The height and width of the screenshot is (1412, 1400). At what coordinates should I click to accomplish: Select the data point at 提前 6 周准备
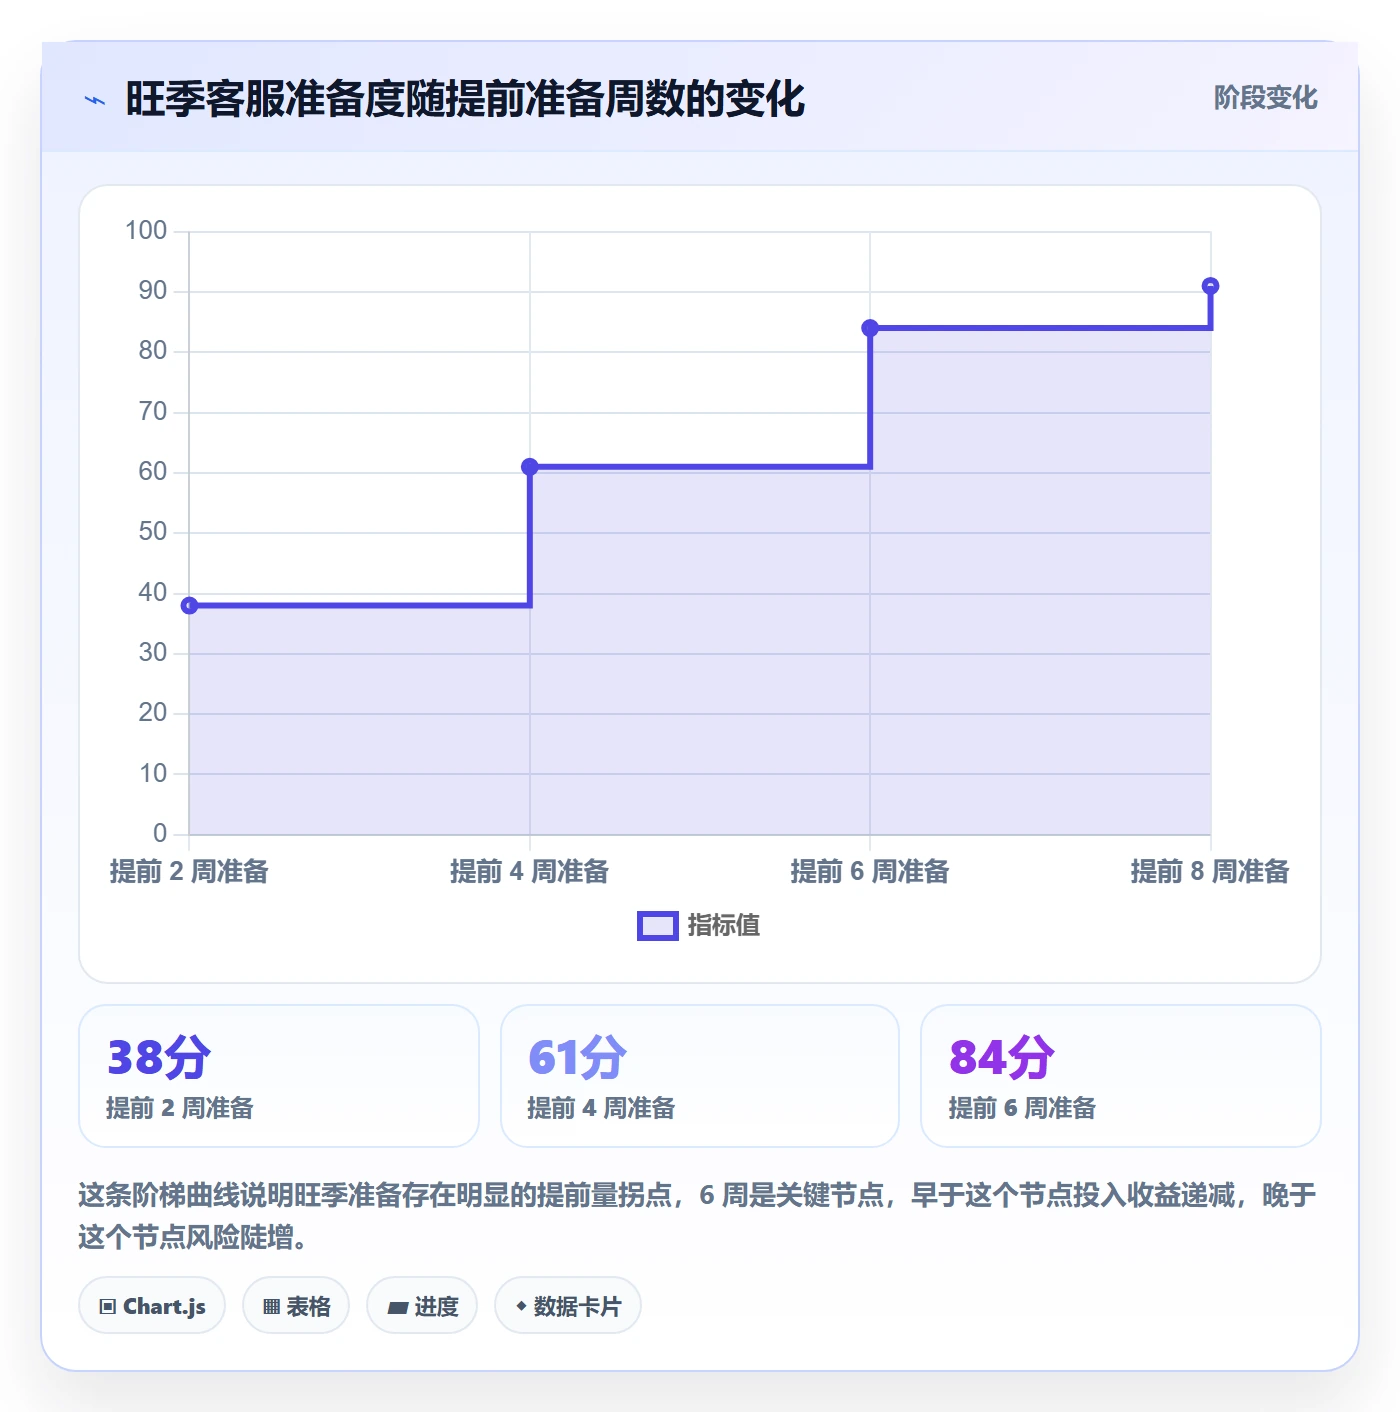[x=870, y=328]
